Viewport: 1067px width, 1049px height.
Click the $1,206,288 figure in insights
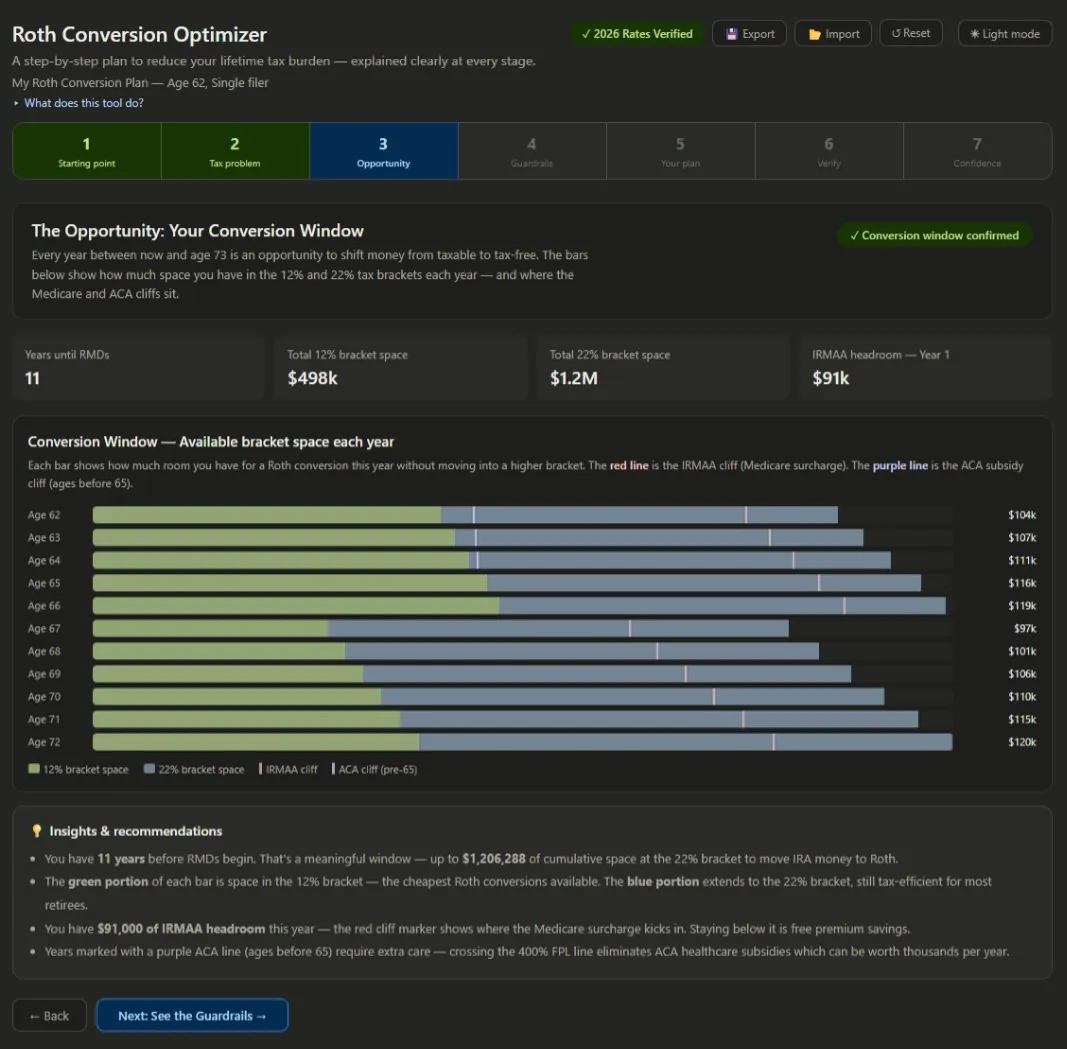493,859
